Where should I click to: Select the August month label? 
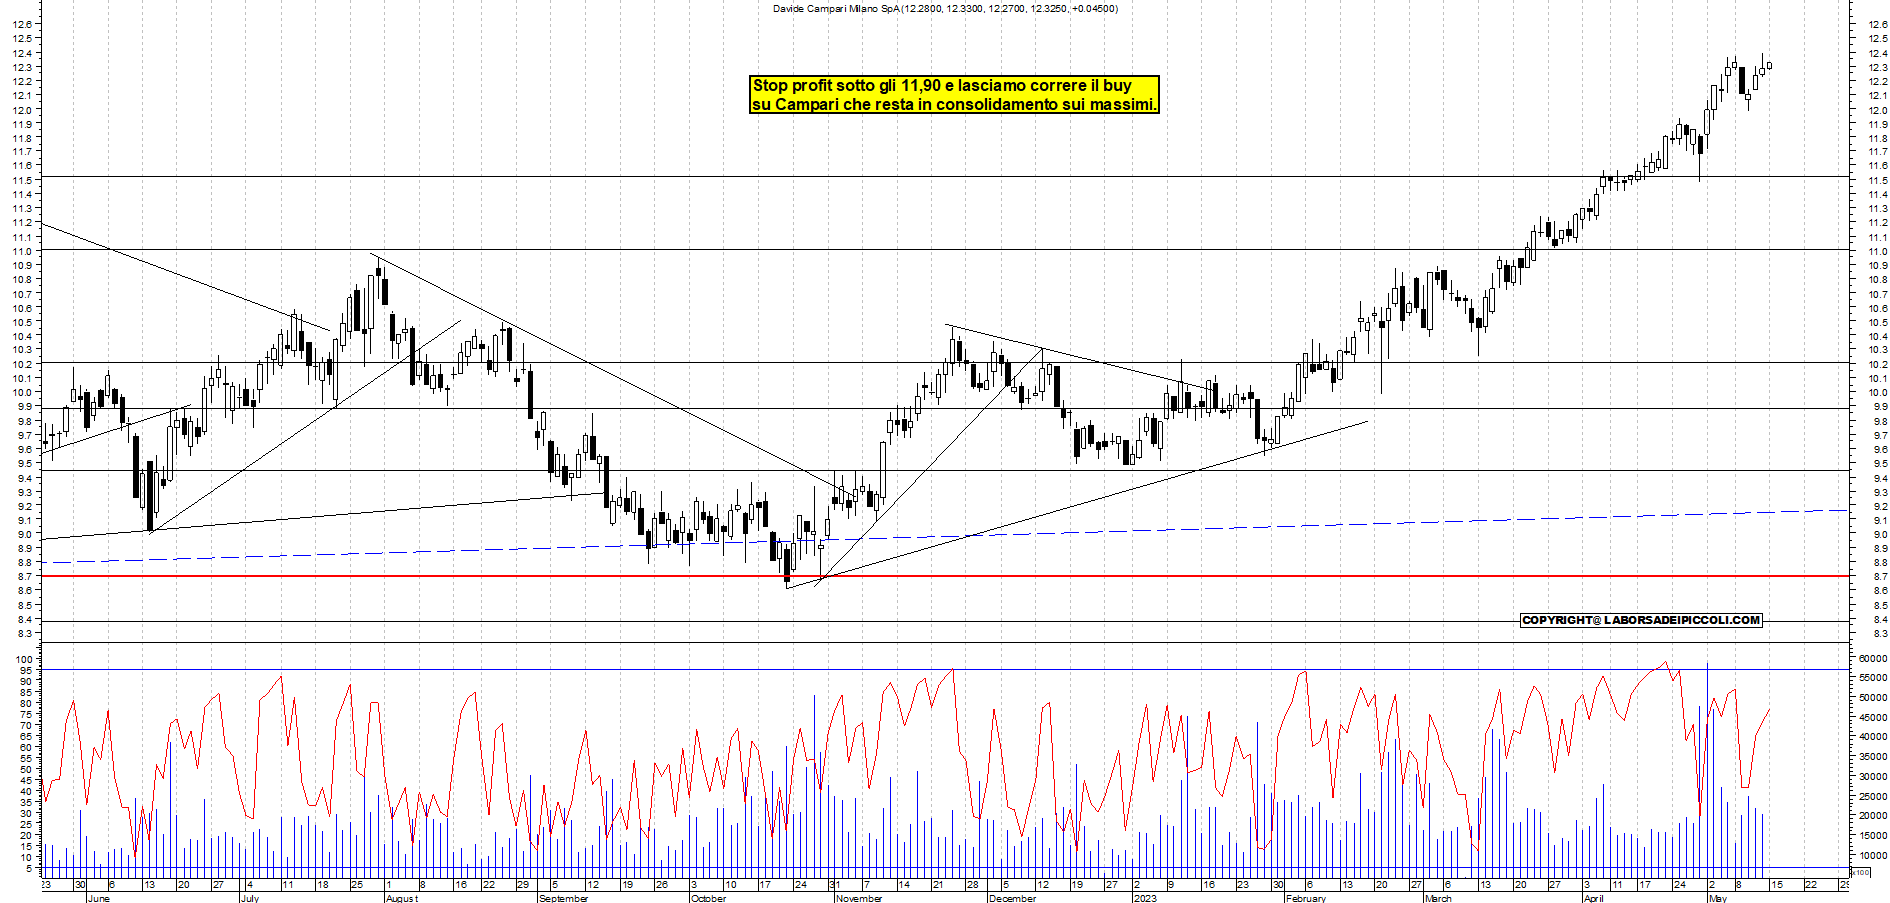(x=402, y=898)
